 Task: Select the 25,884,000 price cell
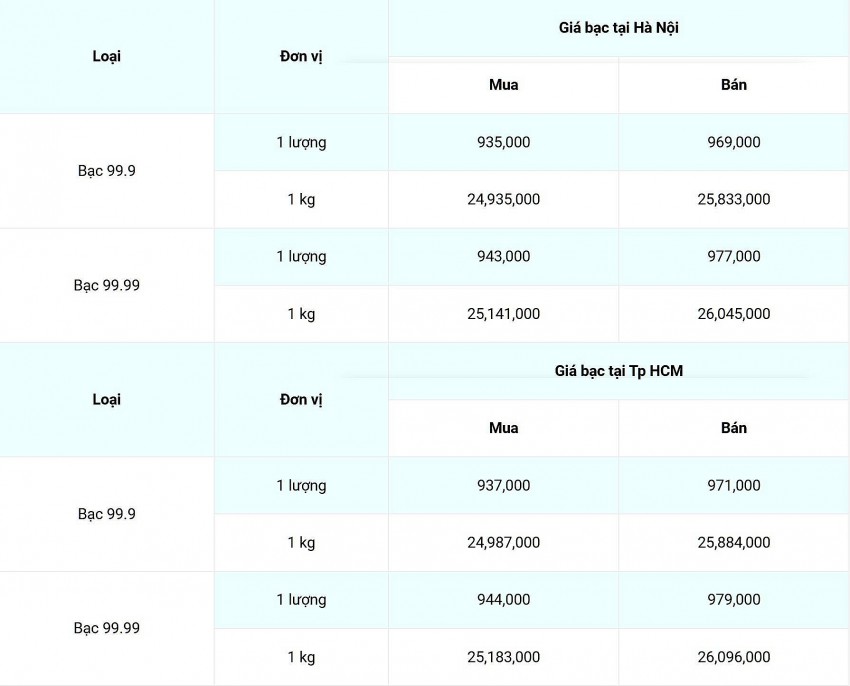pyautogui.click(x=734, y=542)
